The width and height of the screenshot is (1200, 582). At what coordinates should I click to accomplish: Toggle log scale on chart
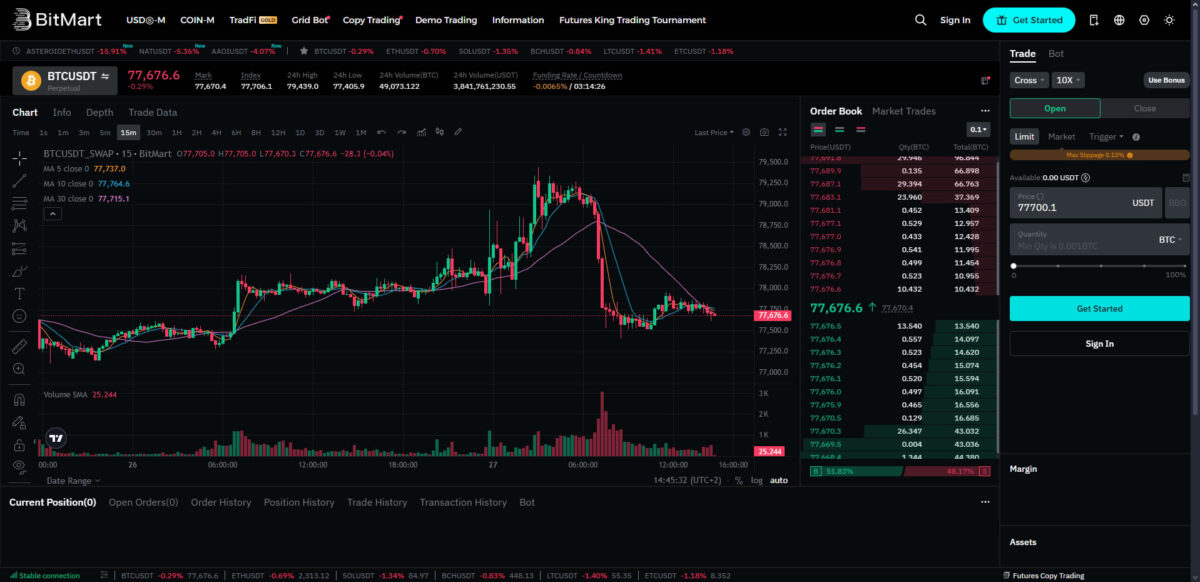(x=755, y=481)
